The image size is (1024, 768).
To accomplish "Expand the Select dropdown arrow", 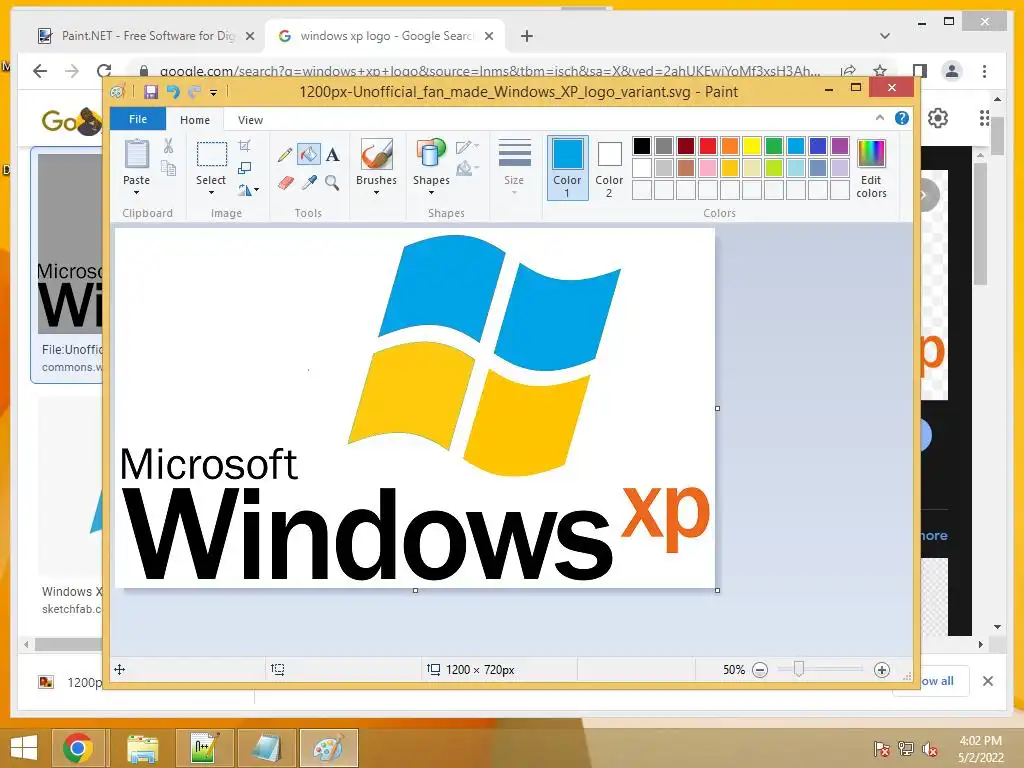I will (211, 193).
